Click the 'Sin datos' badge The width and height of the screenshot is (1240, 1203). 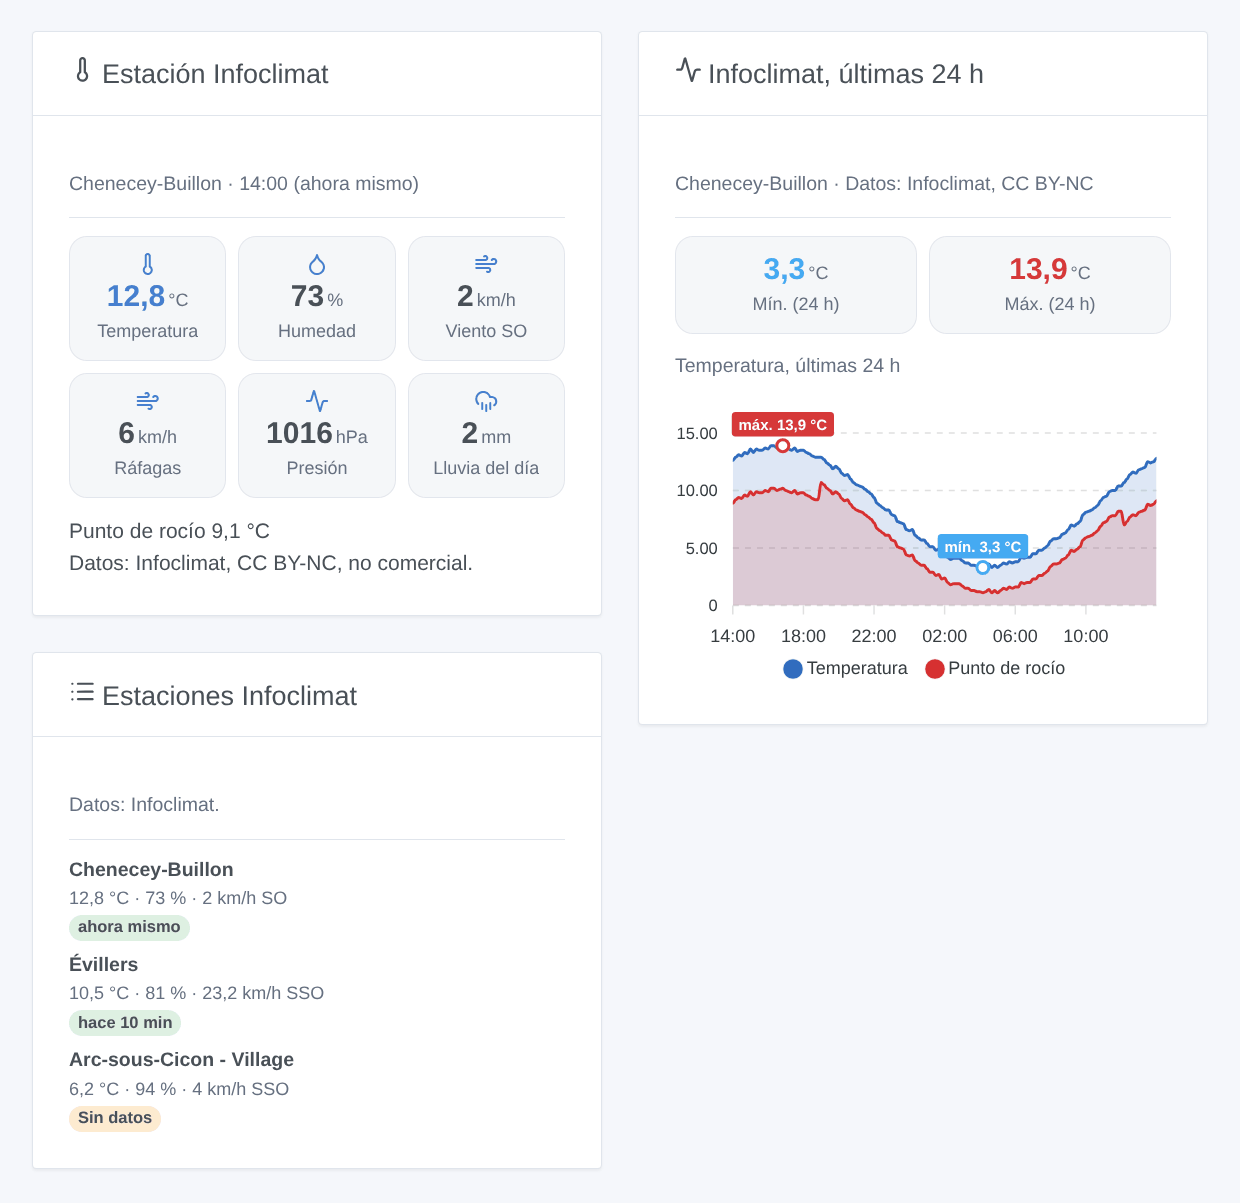(x=115, y=1118)
